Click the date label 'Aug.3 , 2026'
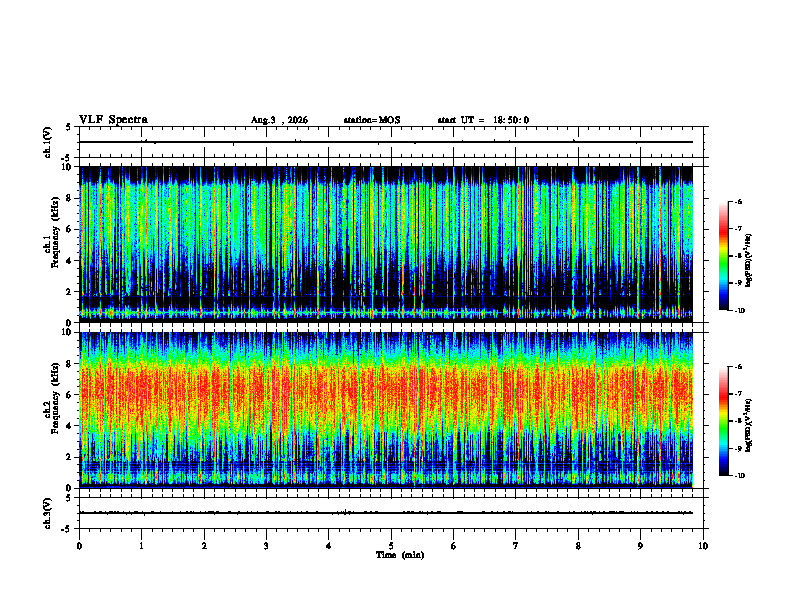Screen dimensions: 792x612 279,120
